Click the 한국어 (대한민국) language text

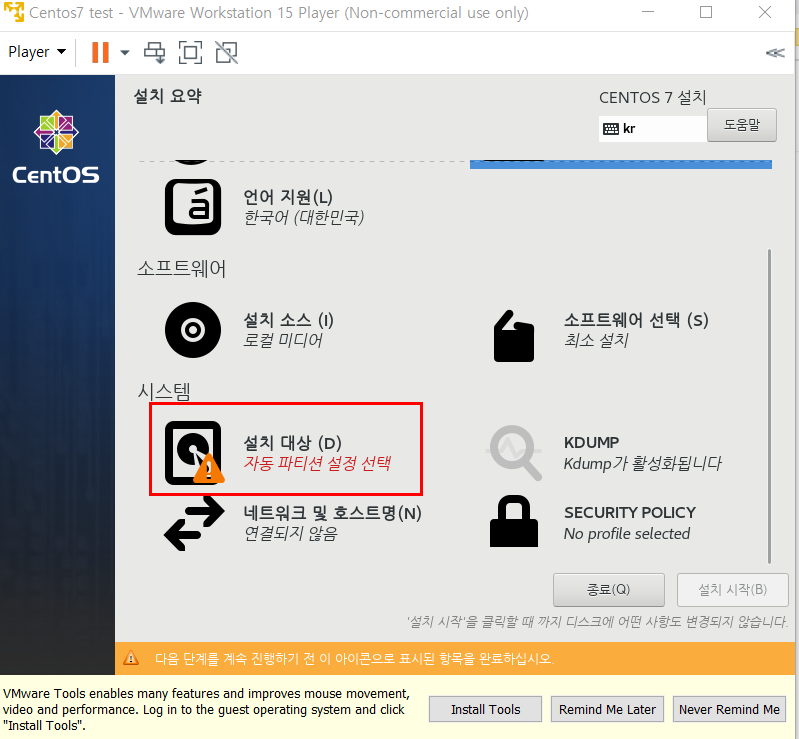(304, 217)
